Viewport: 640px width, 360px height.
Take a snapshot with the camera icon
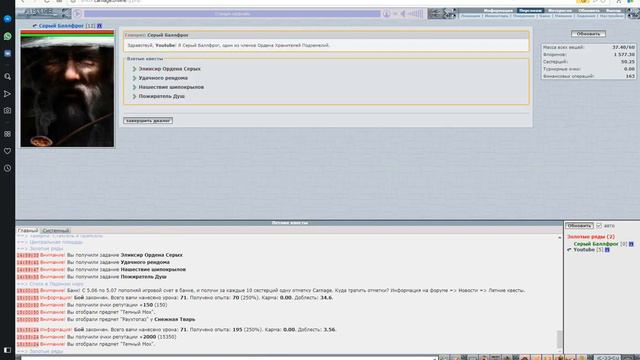(x=7, y=111)
